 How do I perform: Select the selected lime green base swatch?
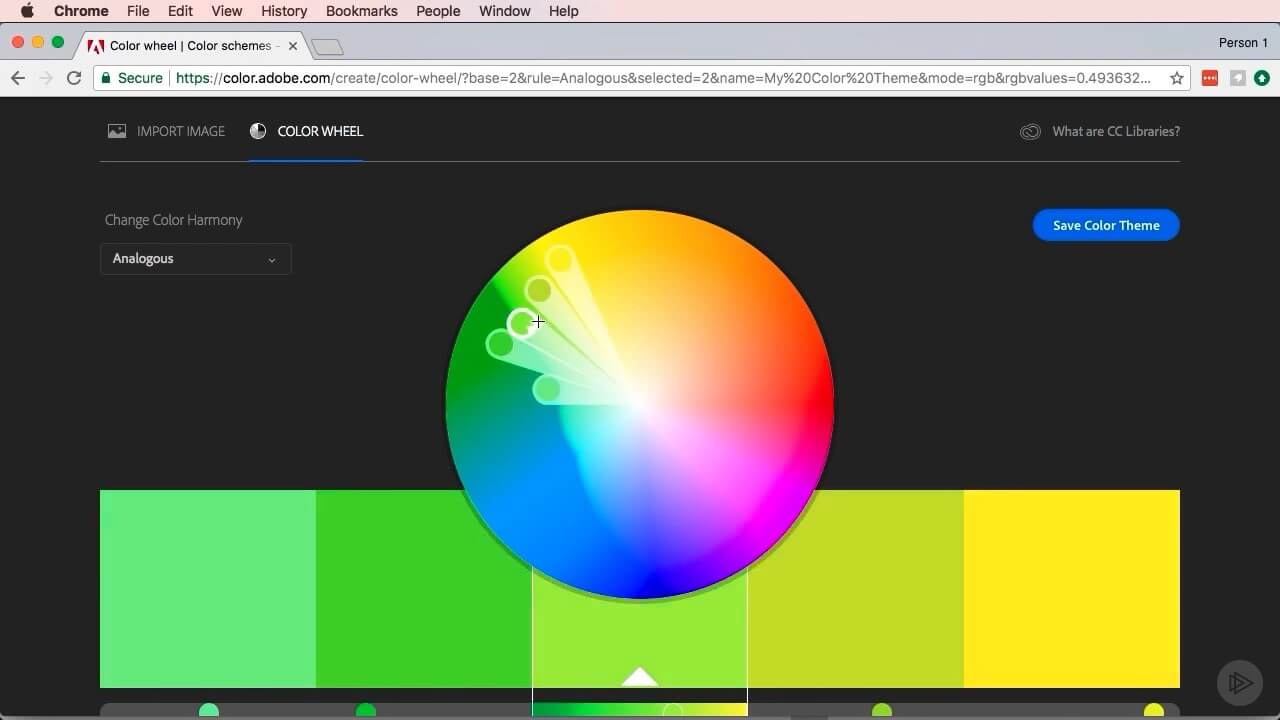click(x=640, y=630)
